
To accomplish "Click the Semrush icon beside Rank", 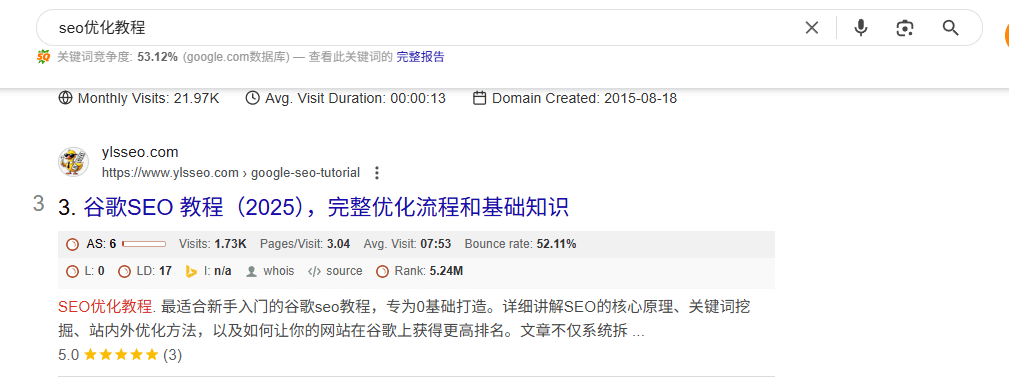I will [382, 271].
